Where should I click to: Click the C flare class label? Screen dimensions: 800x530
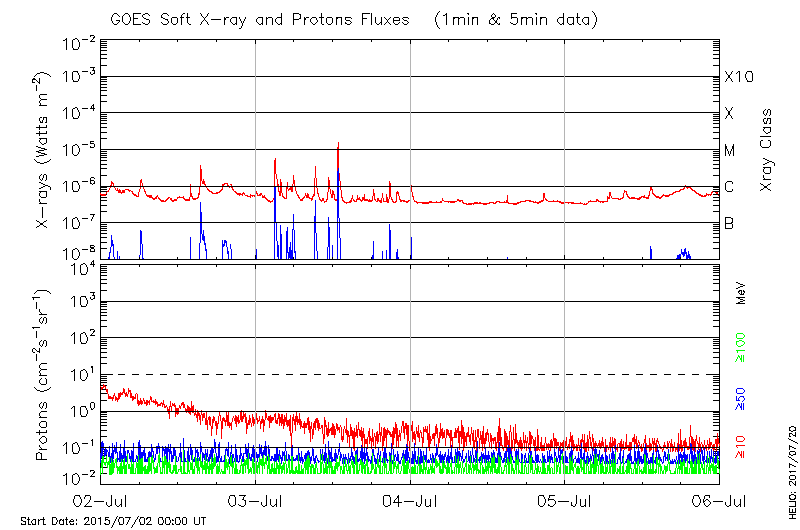click(x=729, y=187)
